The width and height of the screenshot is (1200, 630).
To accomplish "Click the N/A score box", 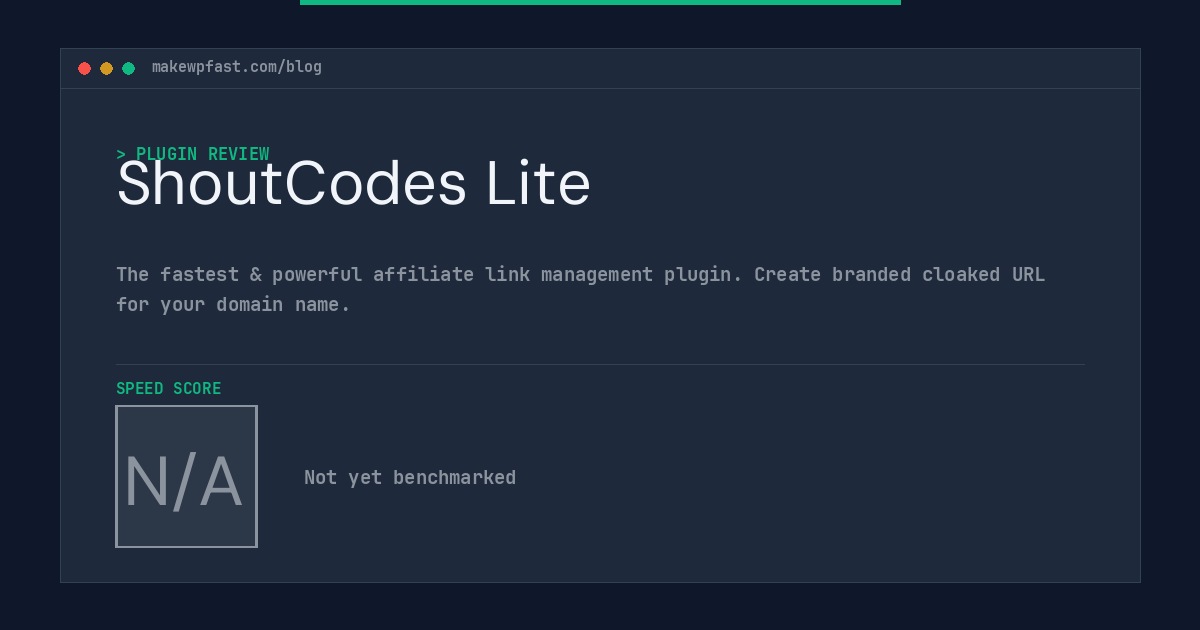I will (x=186, y=476).
